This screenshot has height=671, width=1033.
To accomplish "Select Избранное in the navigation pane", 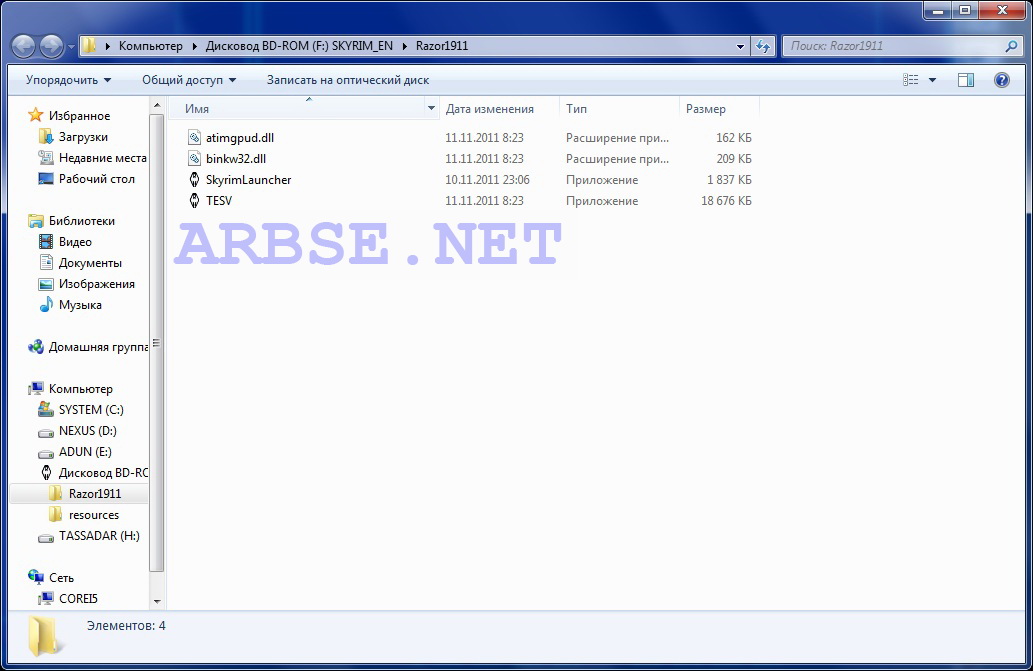I will coord(80,116).
